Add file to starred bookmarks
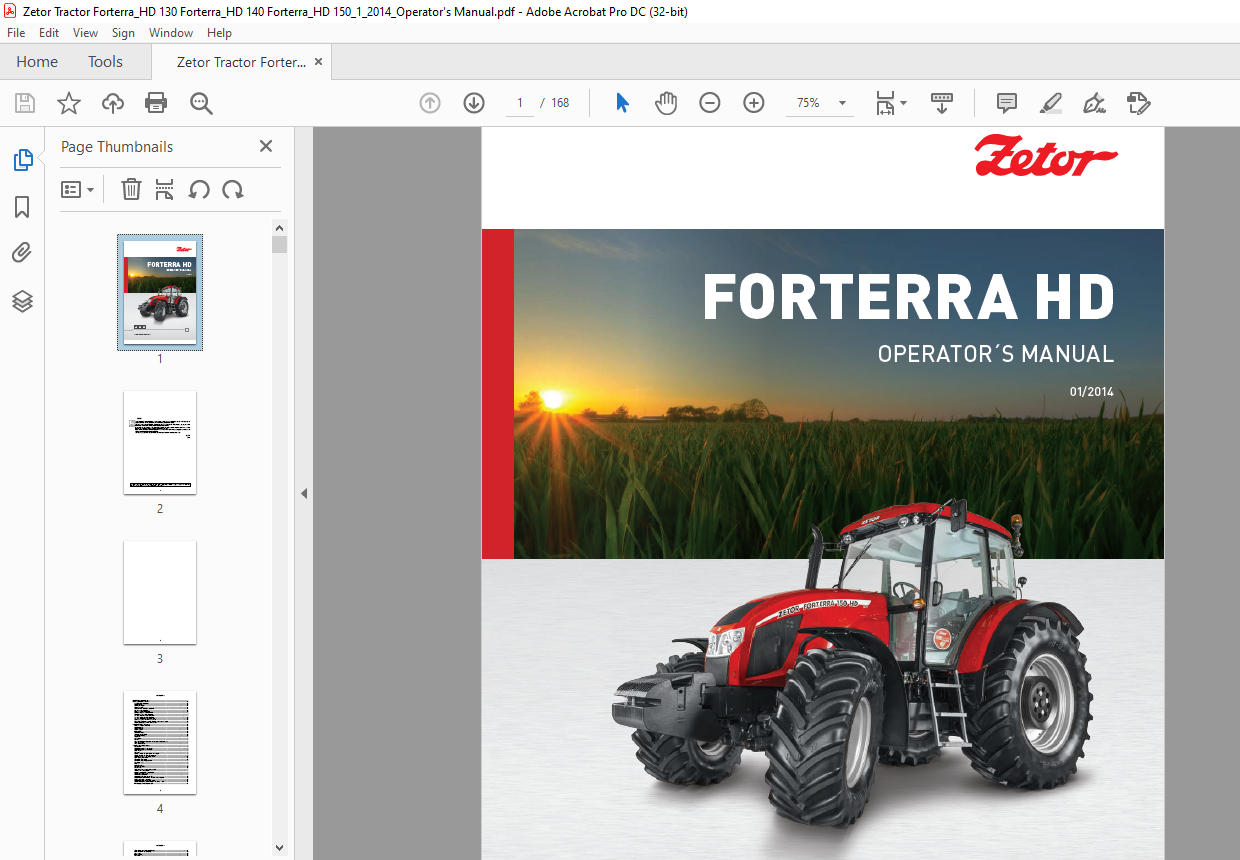 point(68,103)
